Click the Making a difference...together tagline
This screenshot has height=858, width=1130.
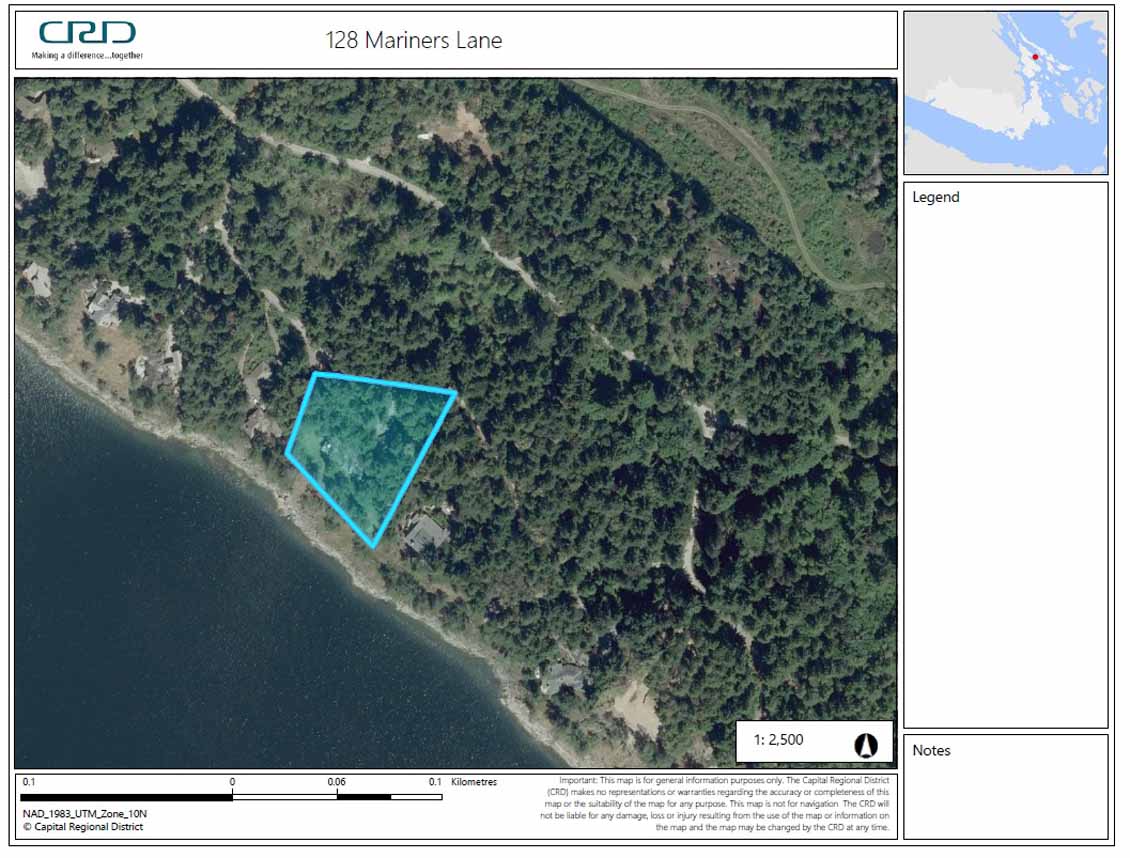87,55
